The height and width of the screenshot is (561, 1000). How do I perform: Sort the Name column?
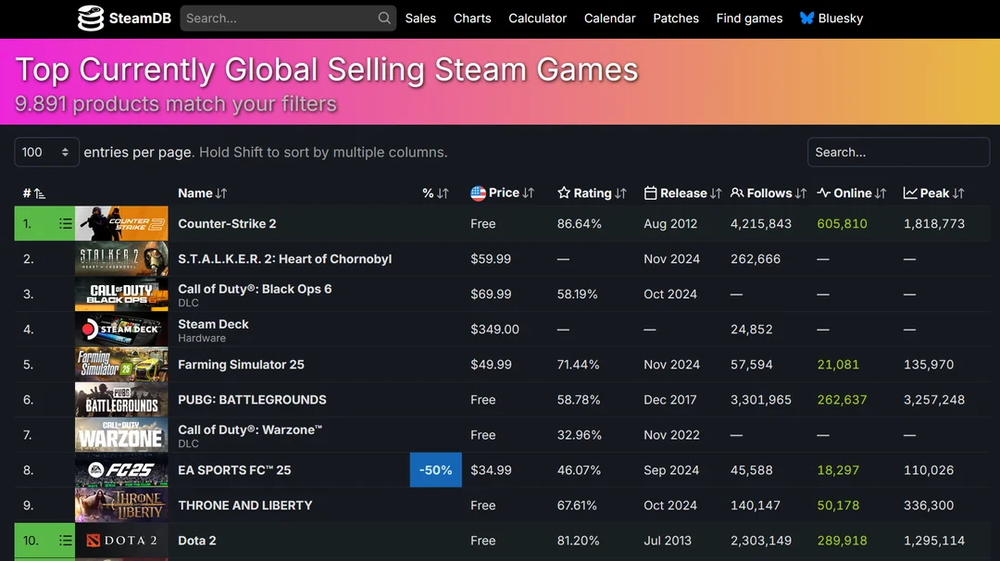(x=202, y=193)
